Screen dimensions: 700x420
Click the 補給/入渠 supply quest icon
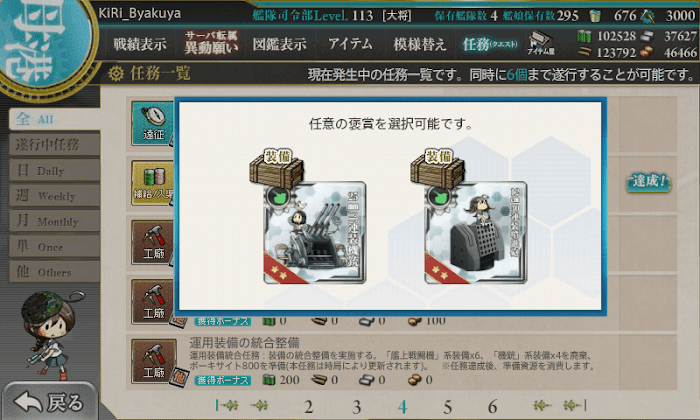pos(153,183)
